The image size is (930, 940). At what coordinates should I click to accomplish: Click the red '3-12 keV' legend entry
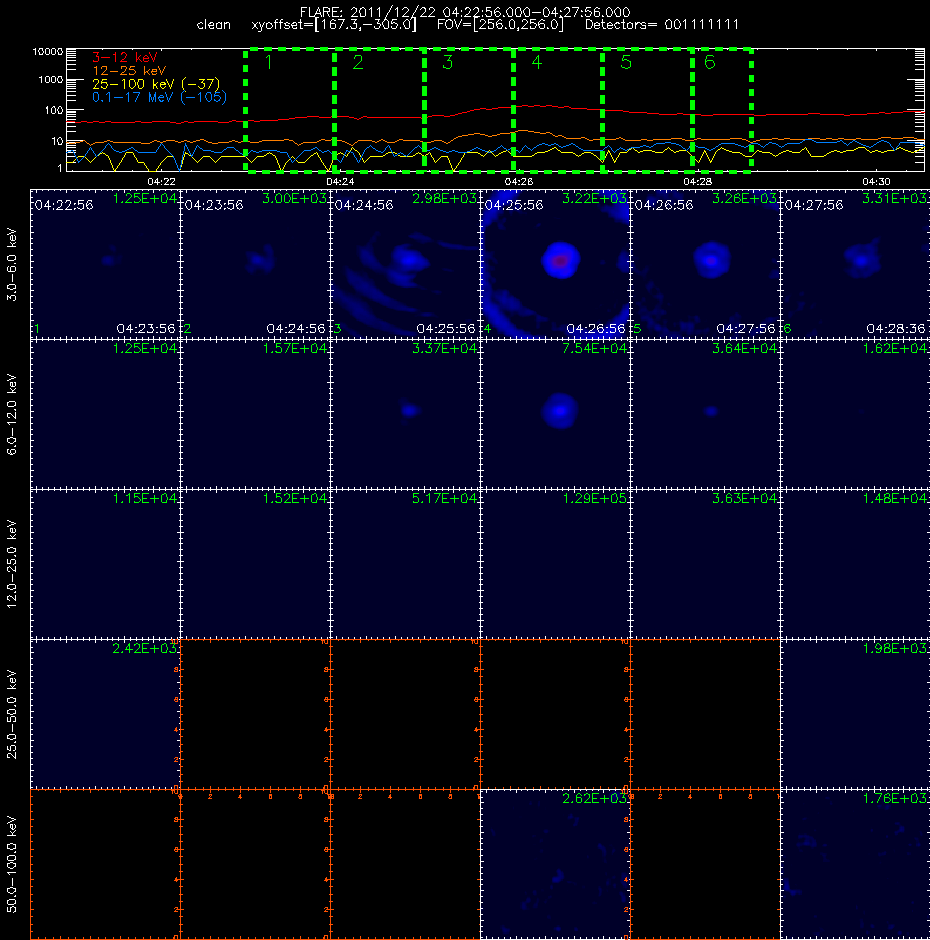125,58
